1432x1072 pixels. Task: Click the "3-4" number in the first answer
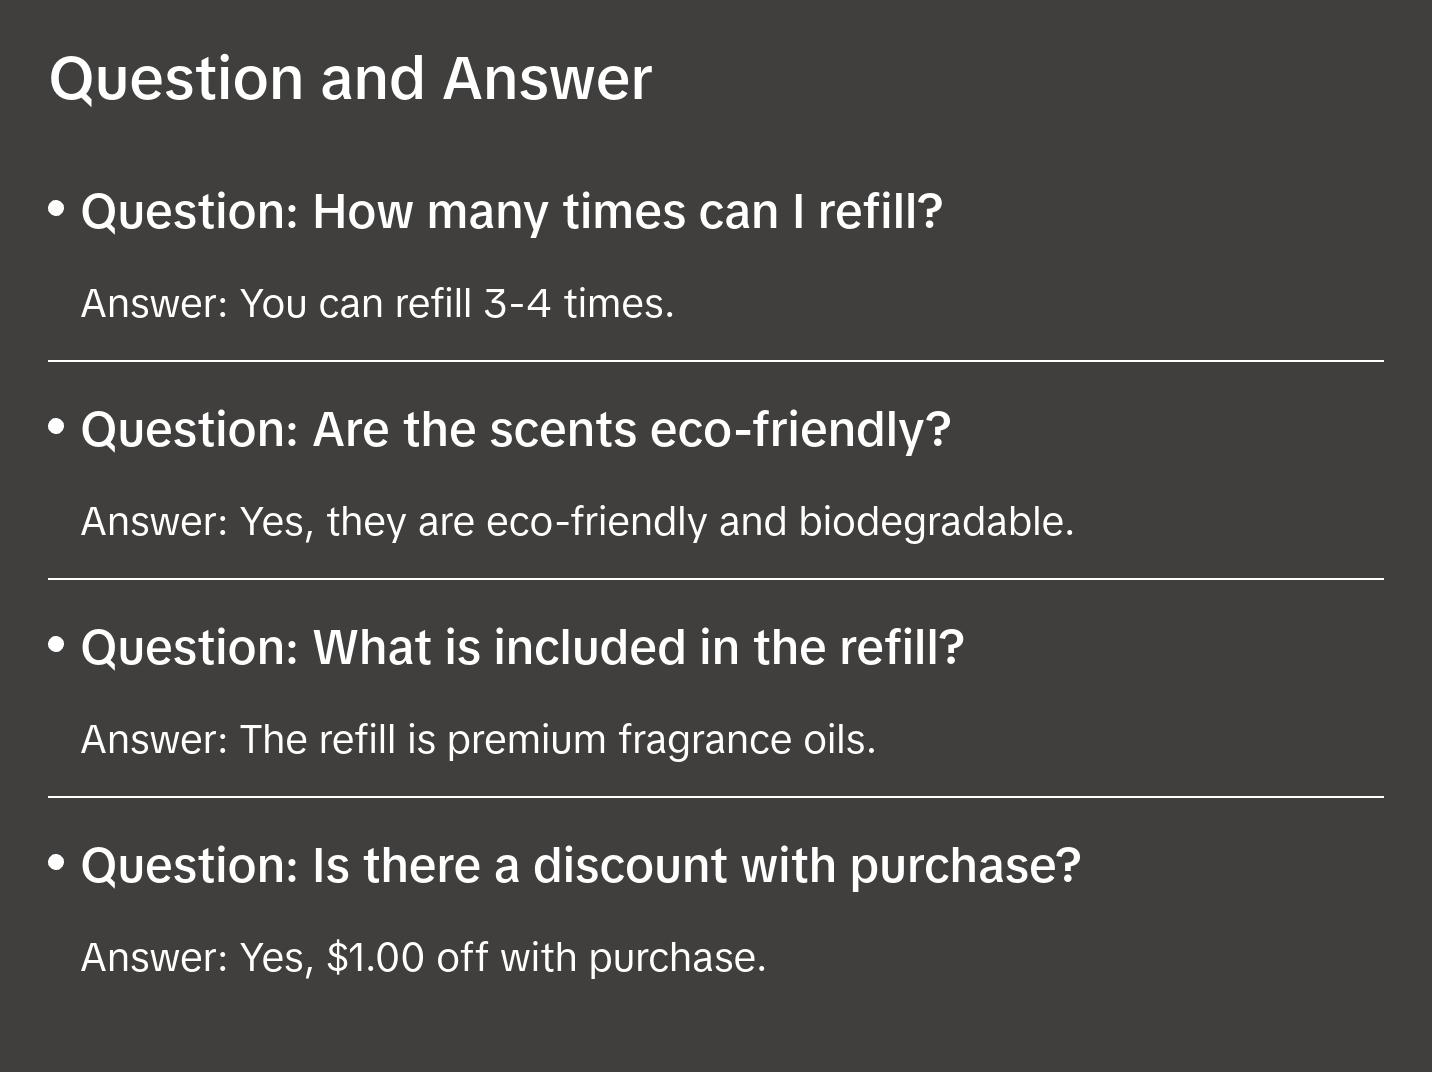[x=517, y=304]
